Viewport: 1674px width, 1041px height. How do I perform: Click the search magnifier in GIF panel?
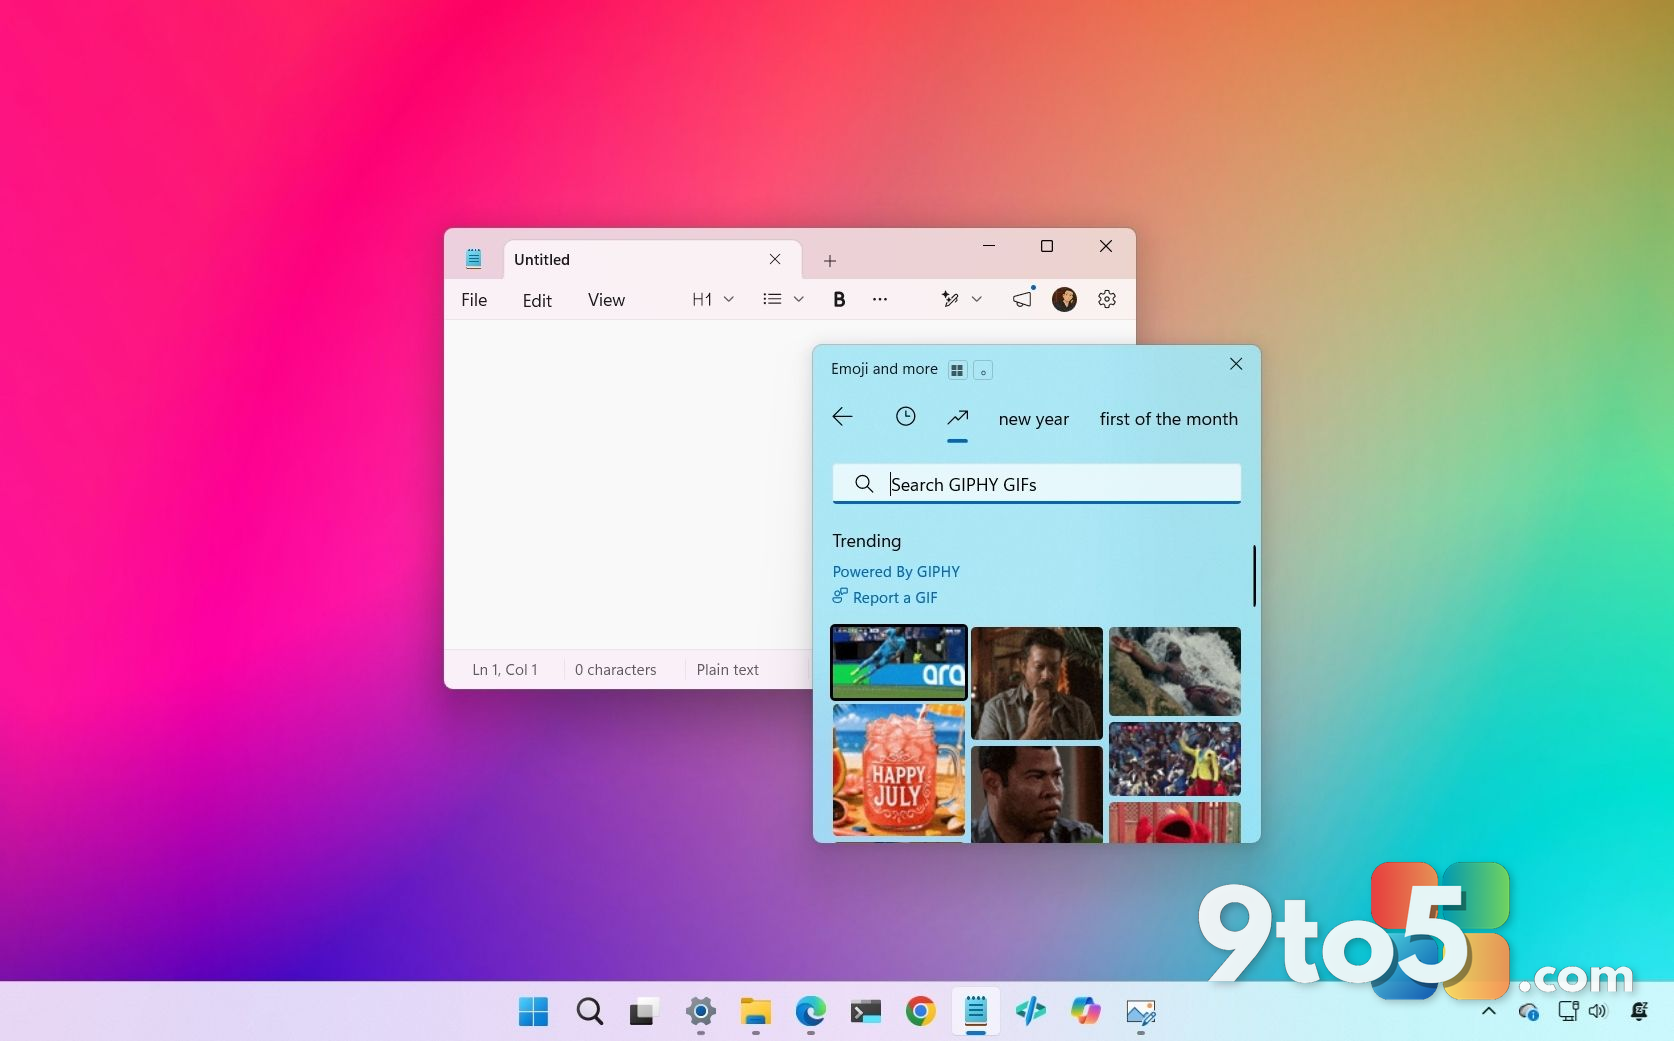point(864,484)
